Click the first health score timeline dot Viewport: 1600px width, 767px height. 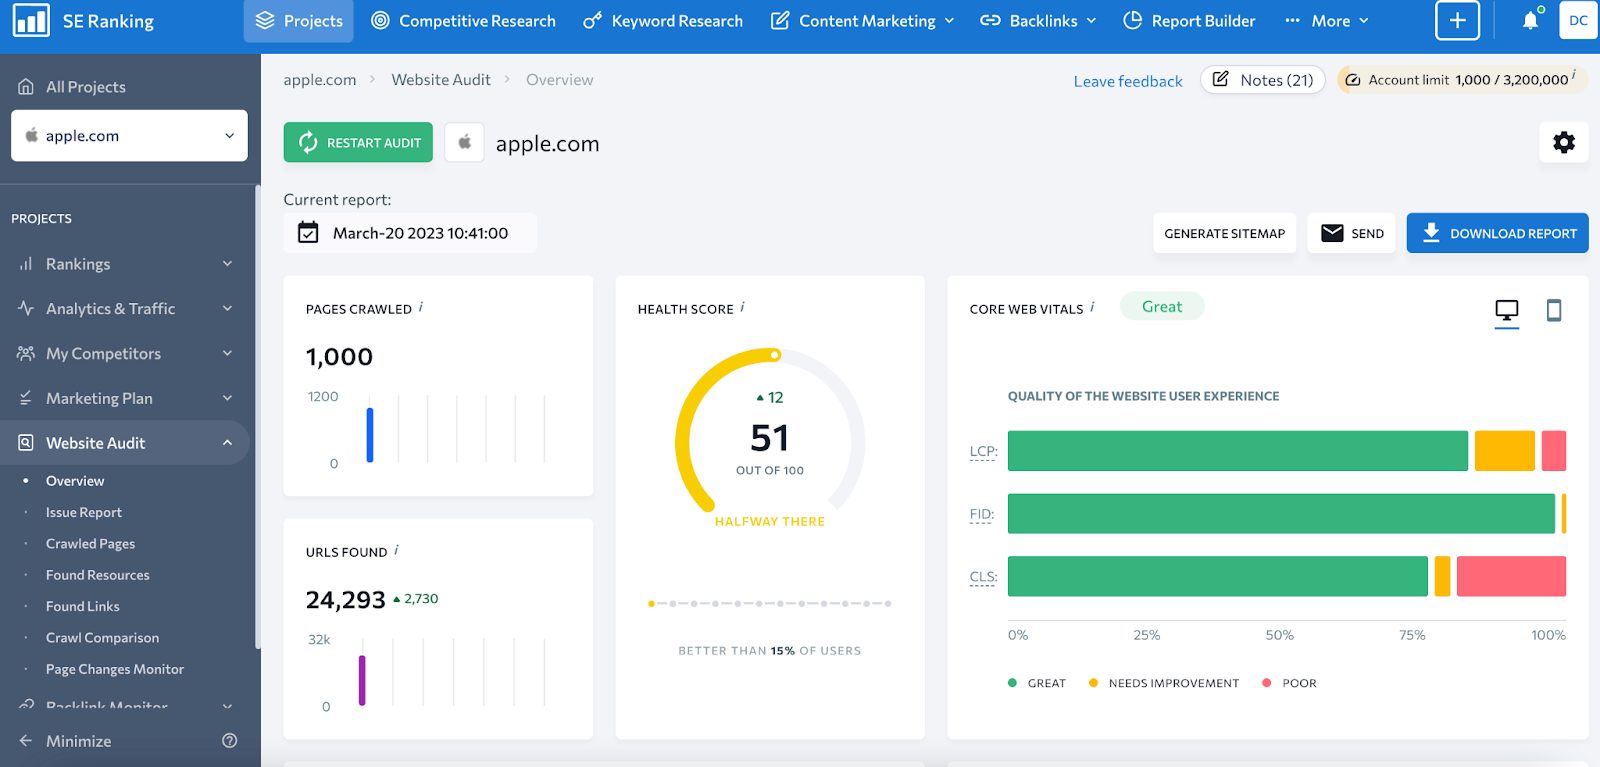pos(651,604)
